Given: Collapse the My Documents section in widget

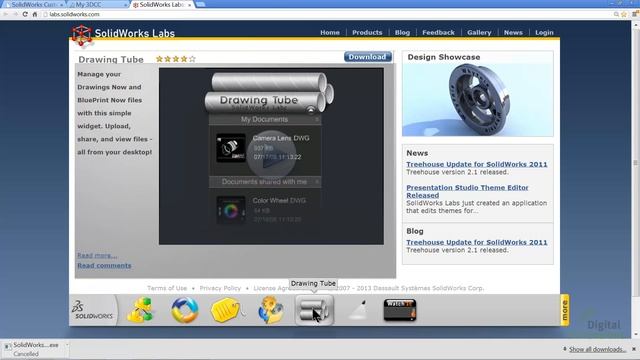Looking at the screenshot, I should tap(317, 119).
